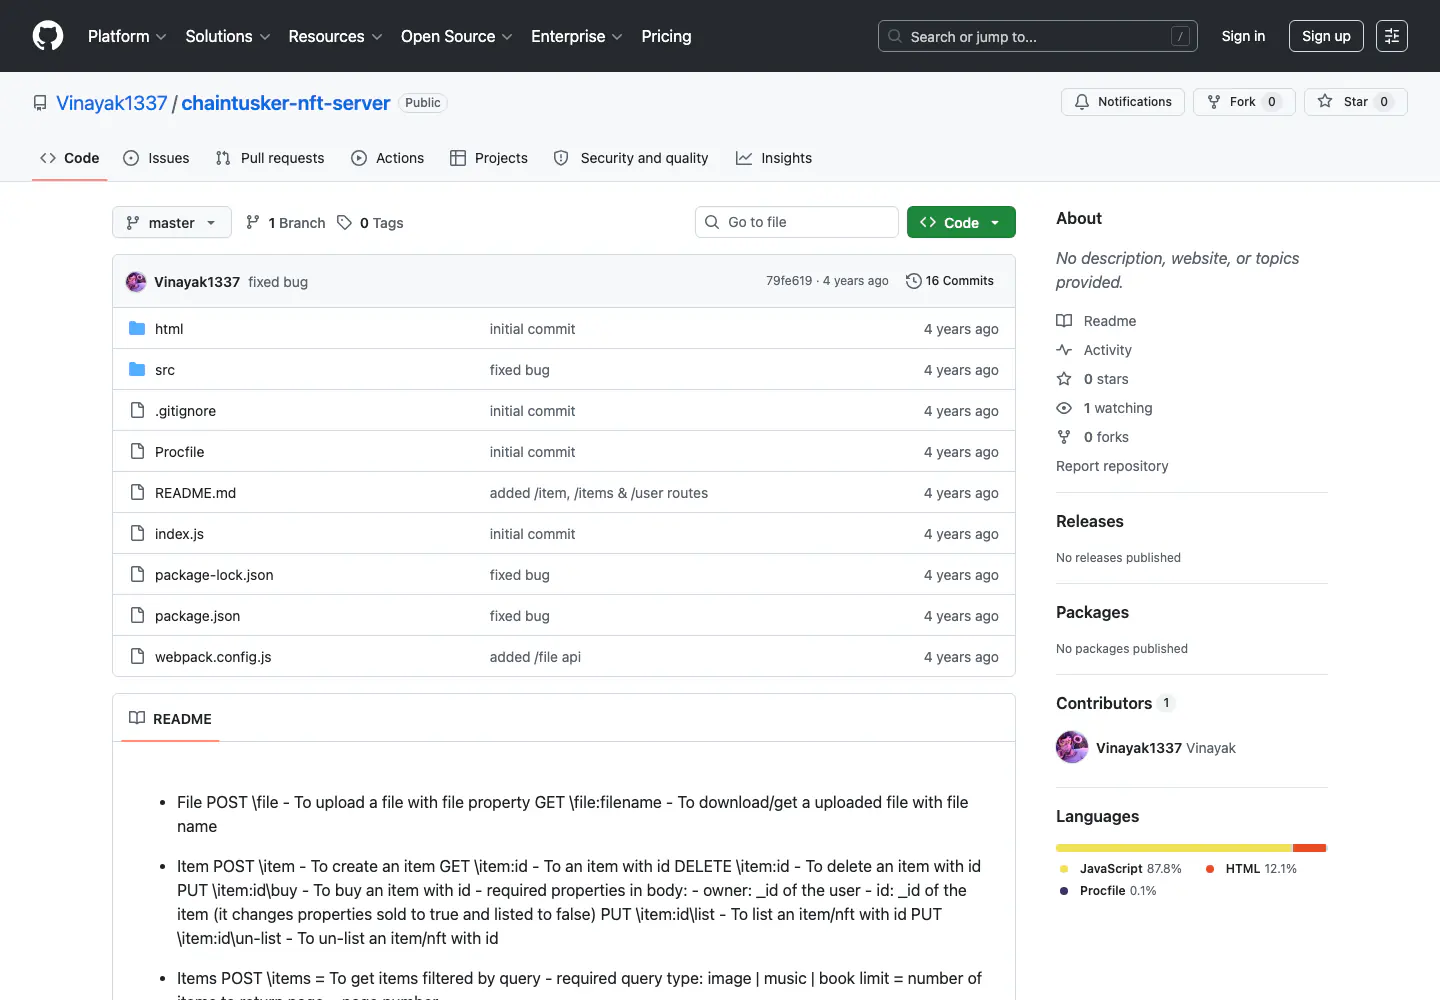Click the README.md file icon

point(137,493)
